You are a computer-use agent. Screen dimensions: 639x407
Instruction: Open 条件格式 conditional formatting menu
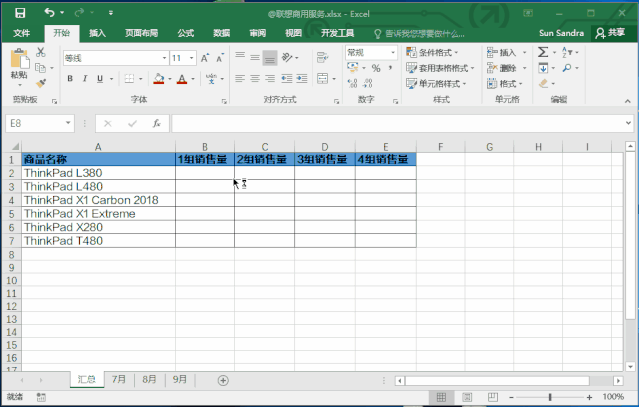click(x=432, y=53)
